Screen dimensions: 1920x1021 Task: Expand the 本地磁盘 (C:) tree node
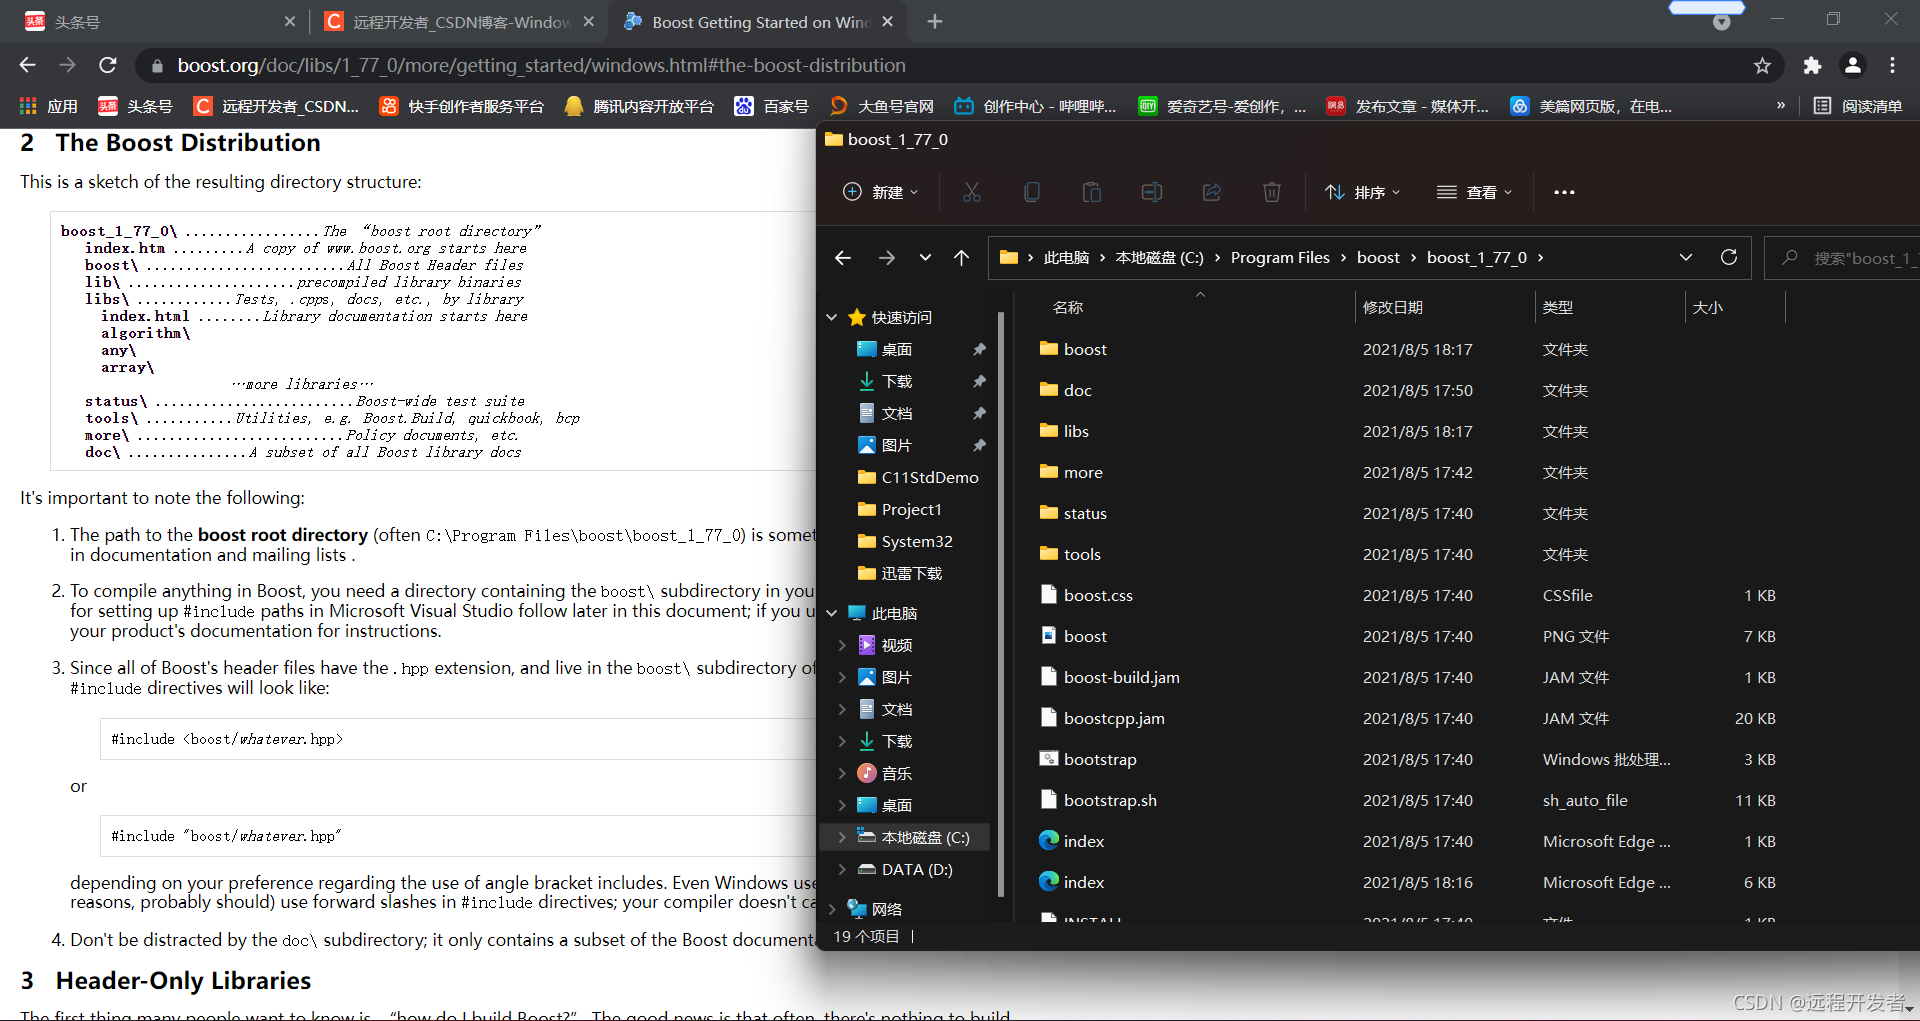(x=842, y=837)
